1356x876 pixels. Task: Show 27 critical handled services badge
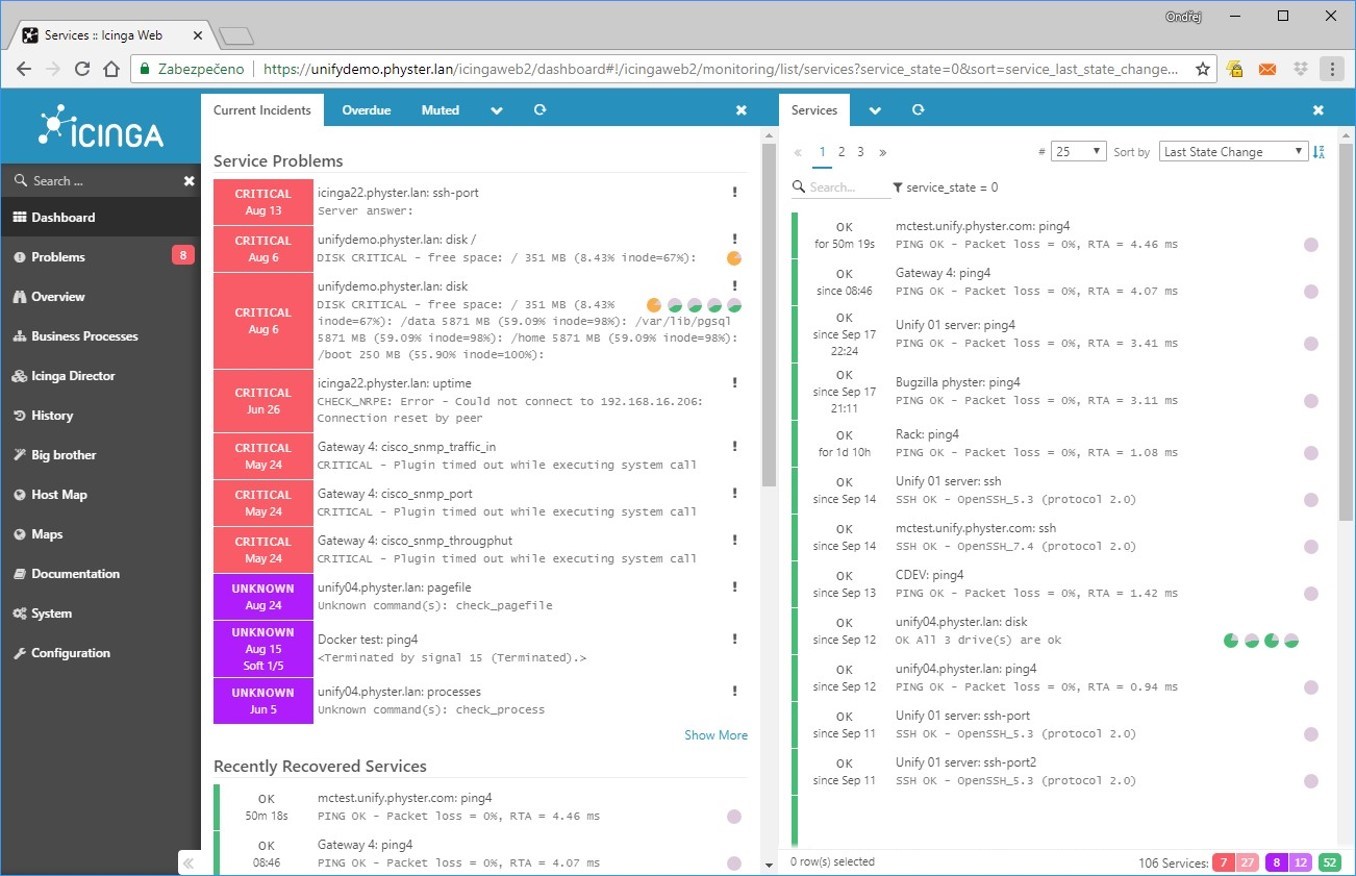1247,863
